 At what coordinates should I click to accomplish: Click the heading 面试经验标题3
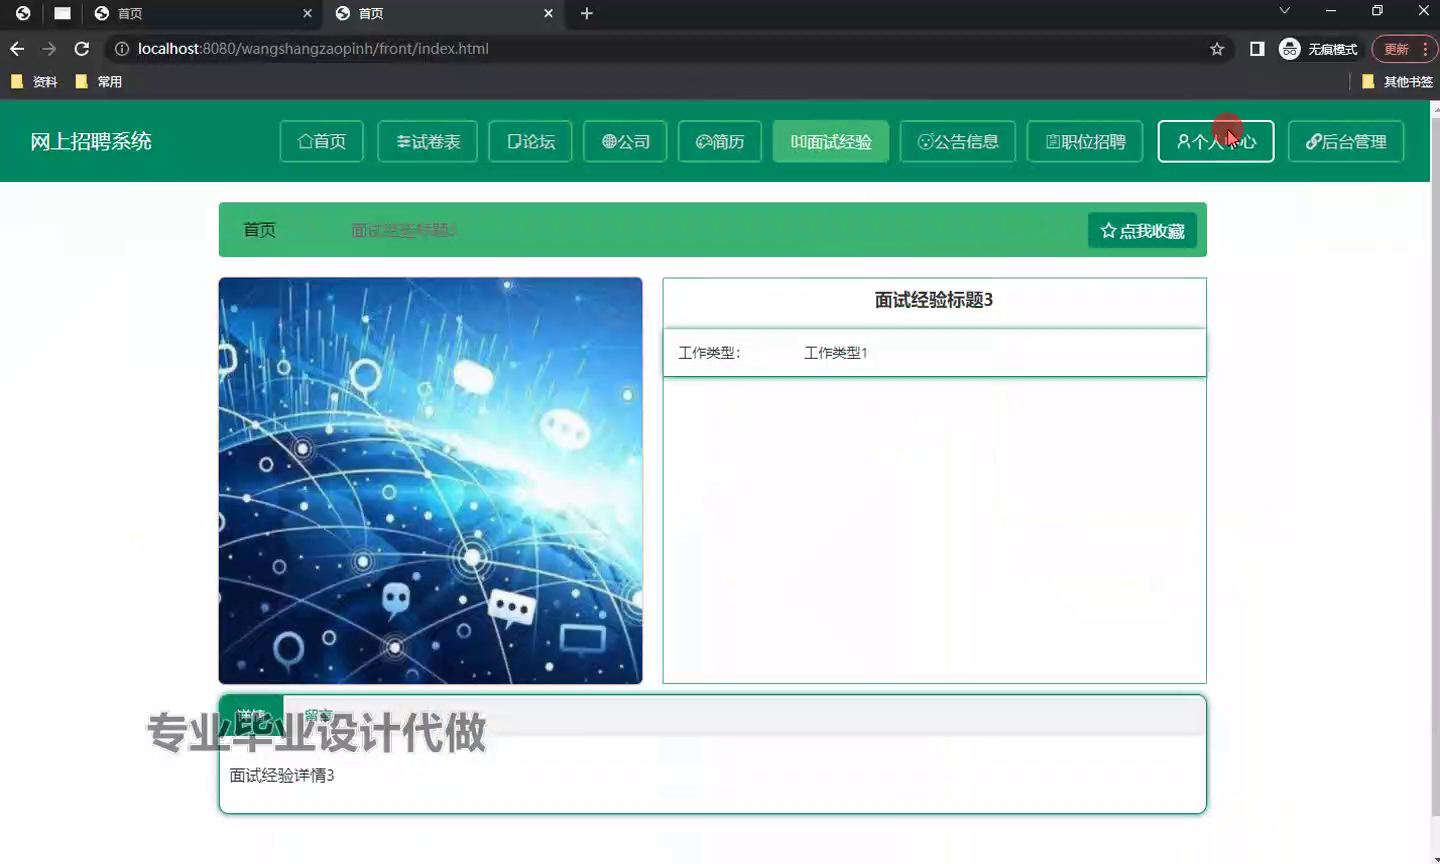(934, 300)
